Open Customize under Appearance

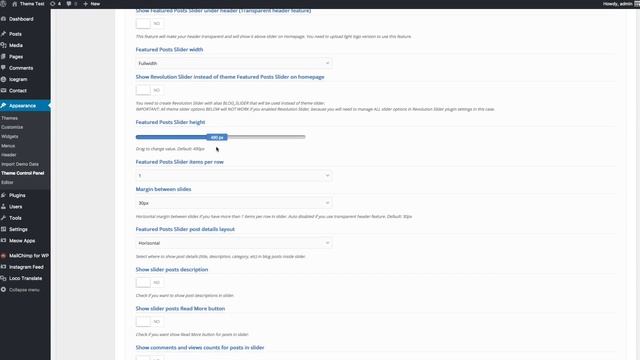[x=12, y=127]
